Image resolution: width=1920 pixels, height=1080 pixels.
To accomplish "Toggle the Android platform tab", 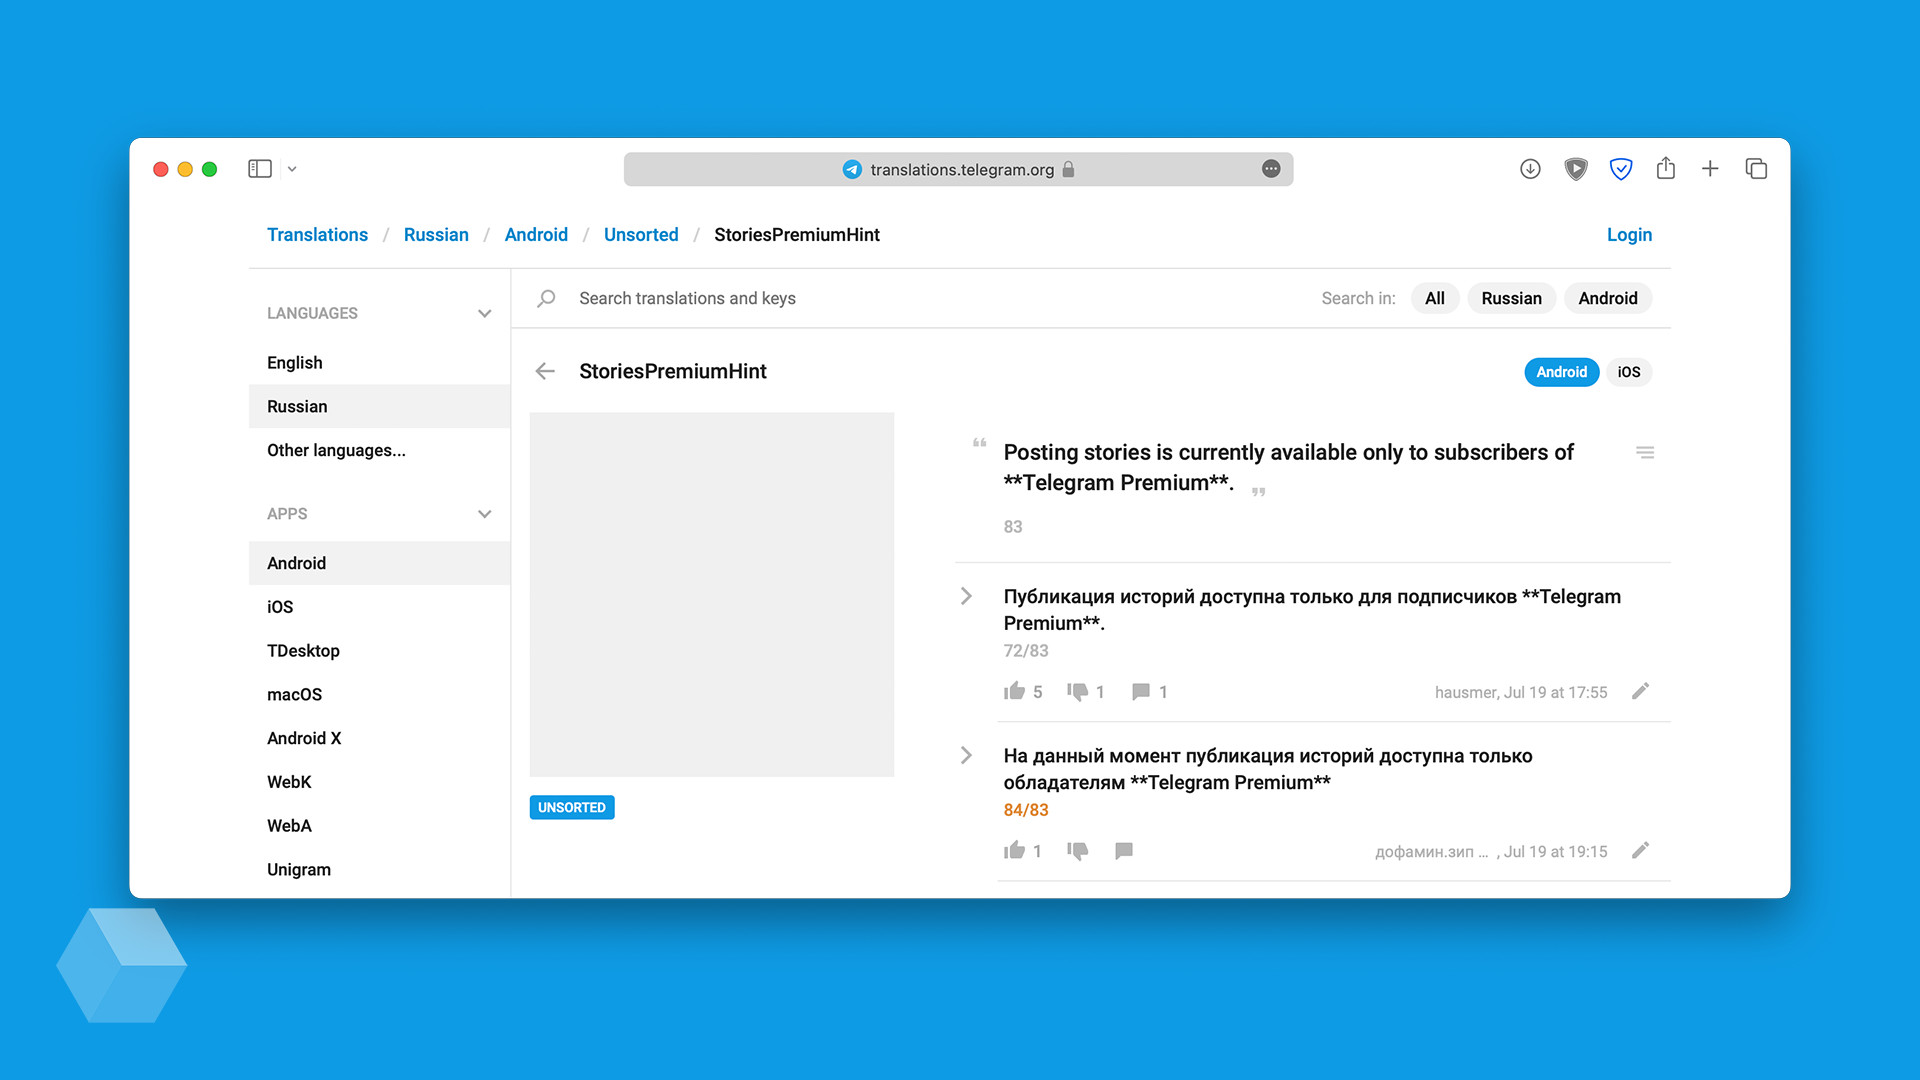I will (x=1561, y=371).
